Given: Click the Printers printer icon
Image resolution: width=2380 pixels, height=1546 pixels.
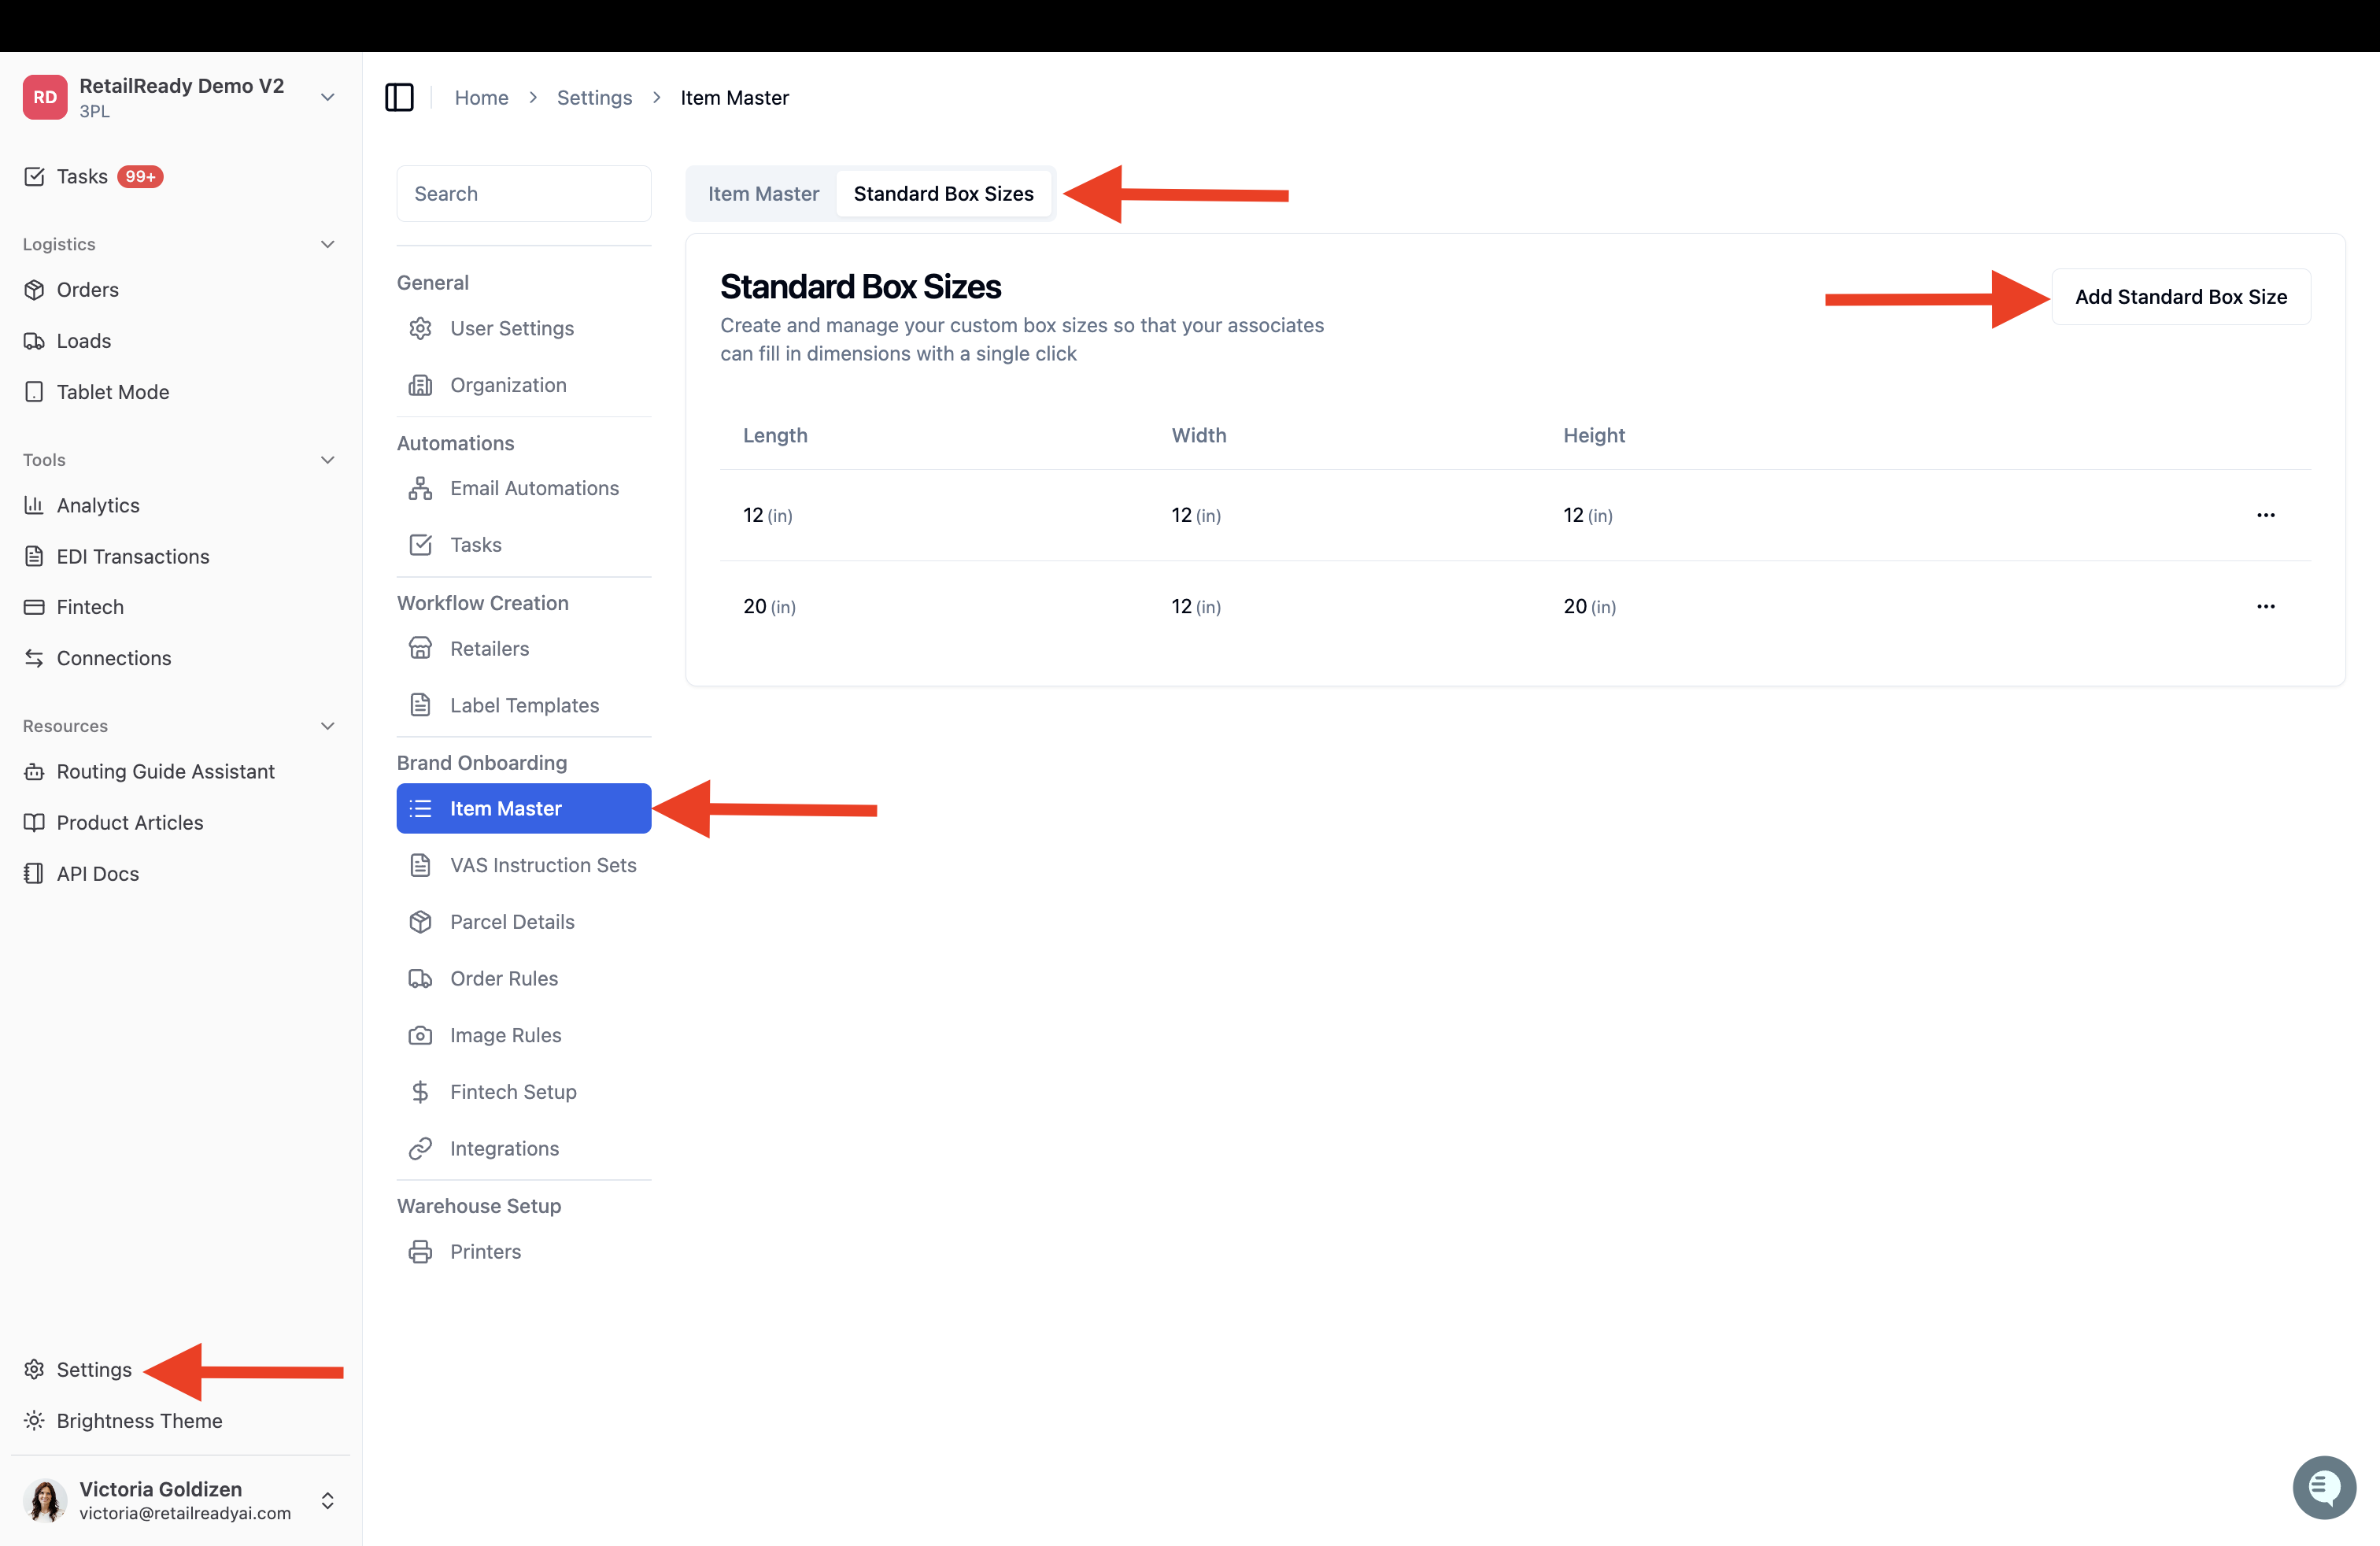Looking at the screenshot, I should click(x=420, y=1252).
